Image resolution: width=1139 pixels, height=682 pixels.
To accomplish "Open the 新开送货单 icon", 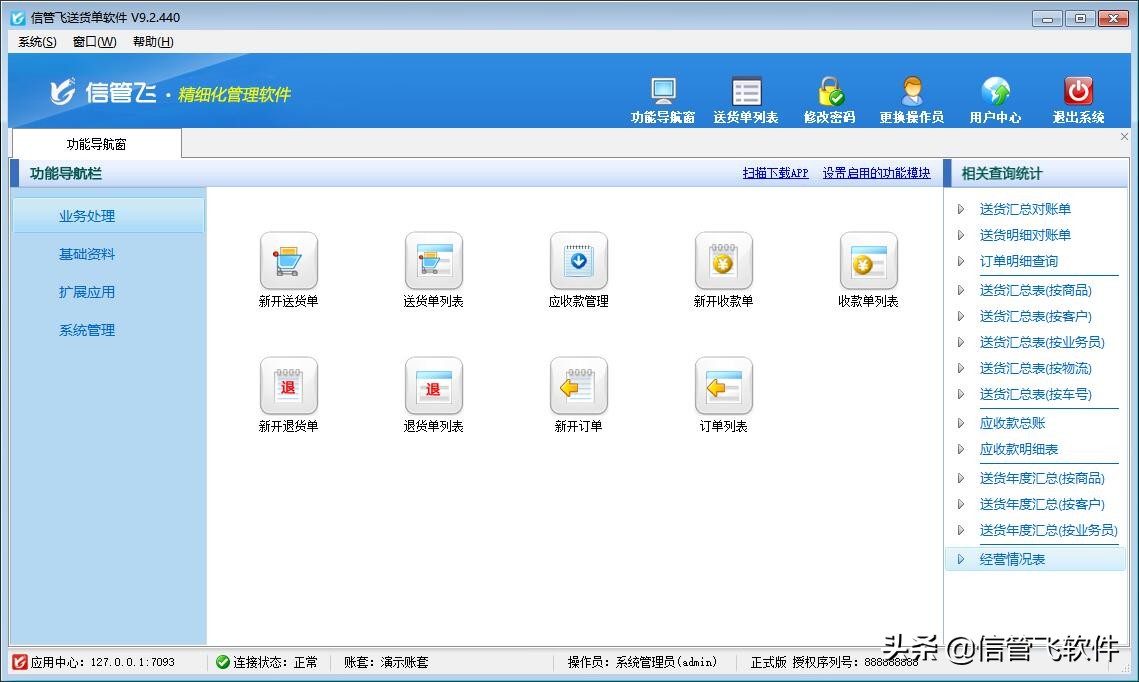I will pos(288,261).
